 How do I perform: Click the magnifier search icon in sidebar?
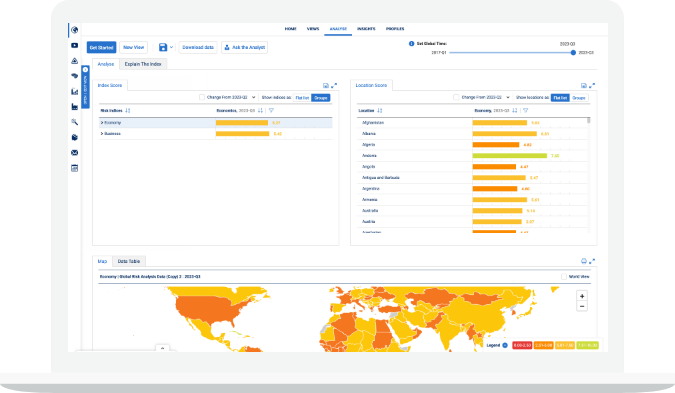[74, 122]
